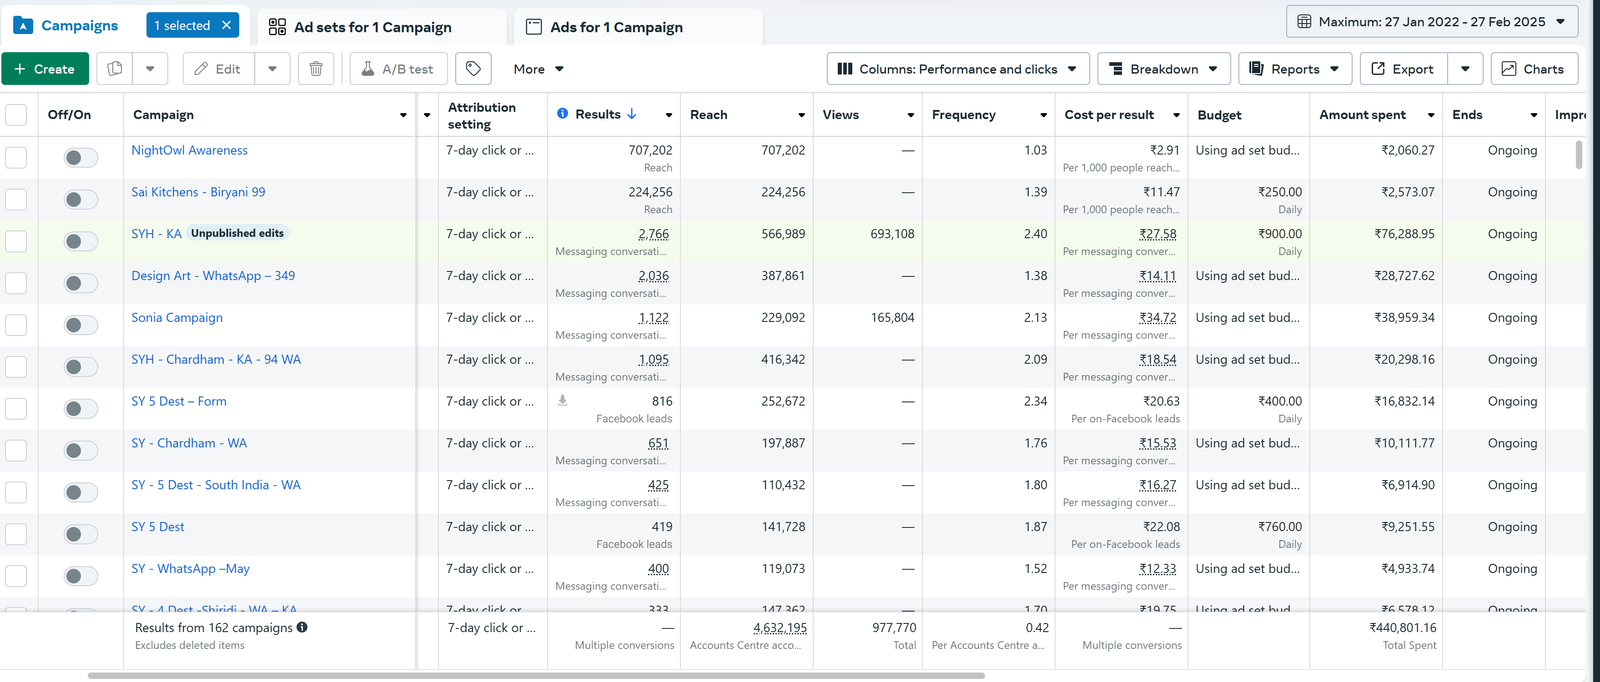Click the horizontal scrollbar at table bottom
This screenshot has height=682, width=1600.
pyautogui.click(x=536, y=676)
